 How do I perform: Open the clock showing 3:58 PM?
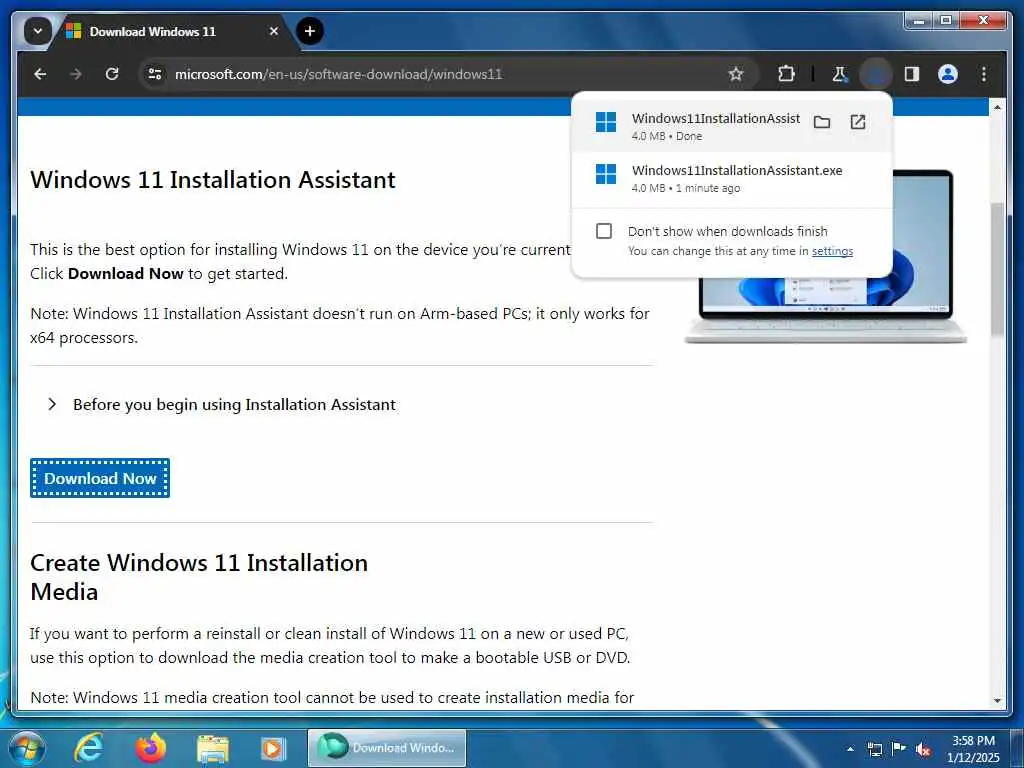point(973,749)
